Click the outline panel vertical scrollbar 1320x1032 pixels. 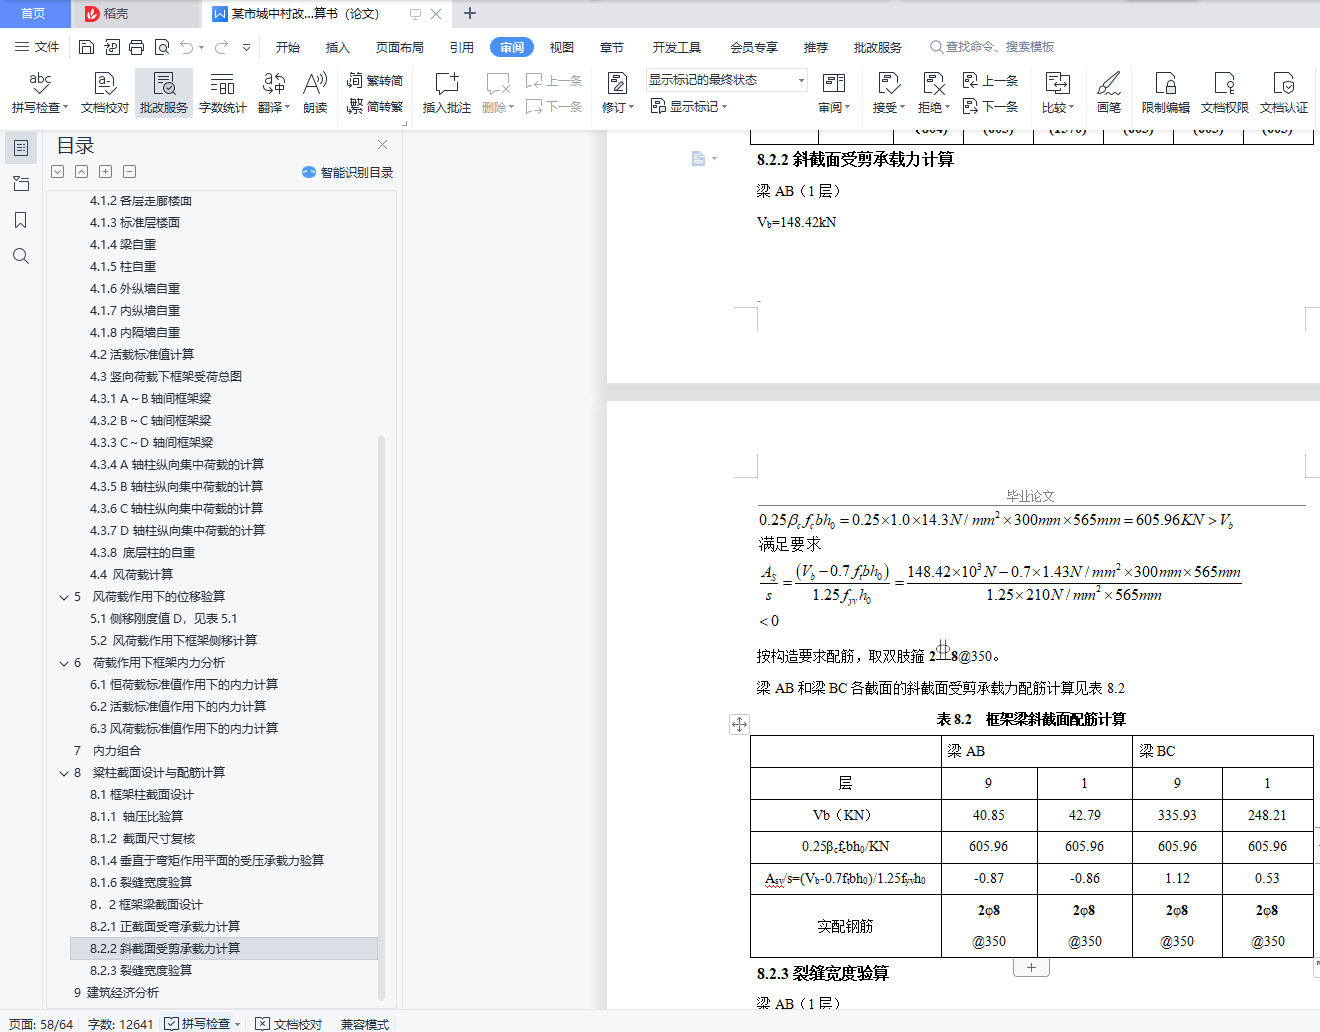pos(381,716)
